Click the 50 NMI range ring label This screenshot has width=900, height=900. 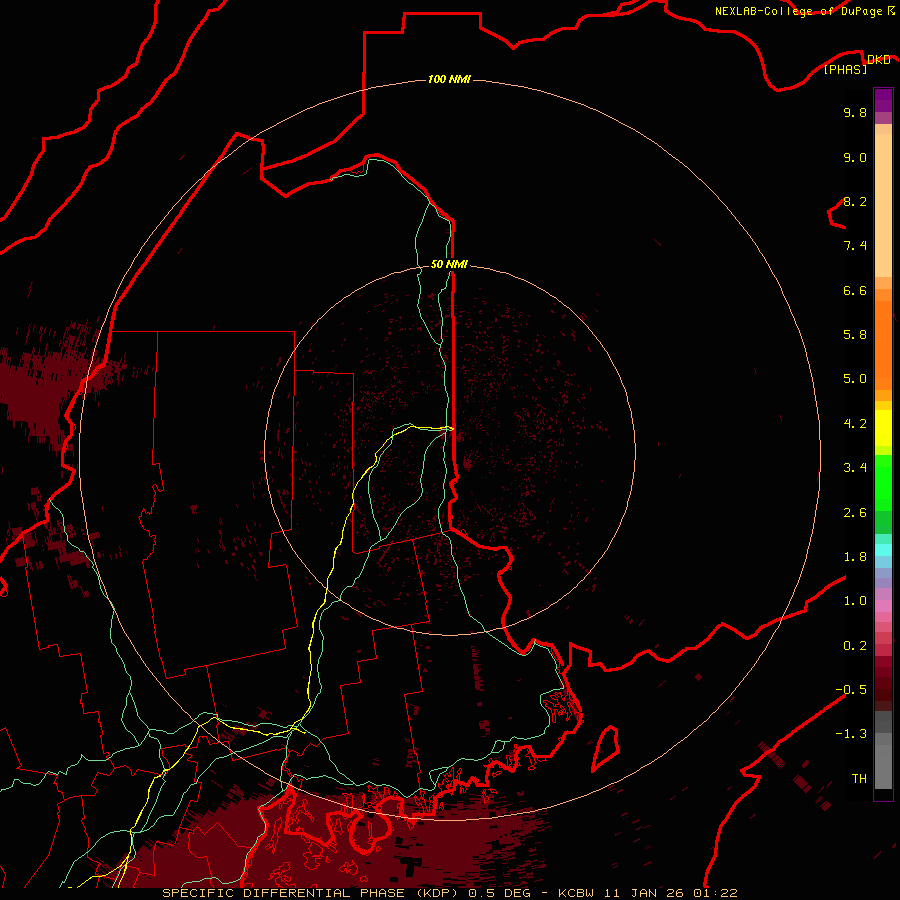pos(449,264)
